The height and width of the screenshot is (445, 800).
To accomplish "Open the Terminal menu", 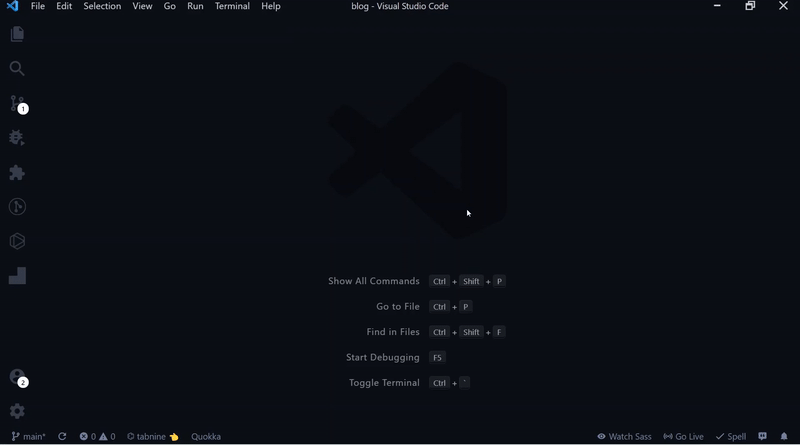I will (232, 6).
